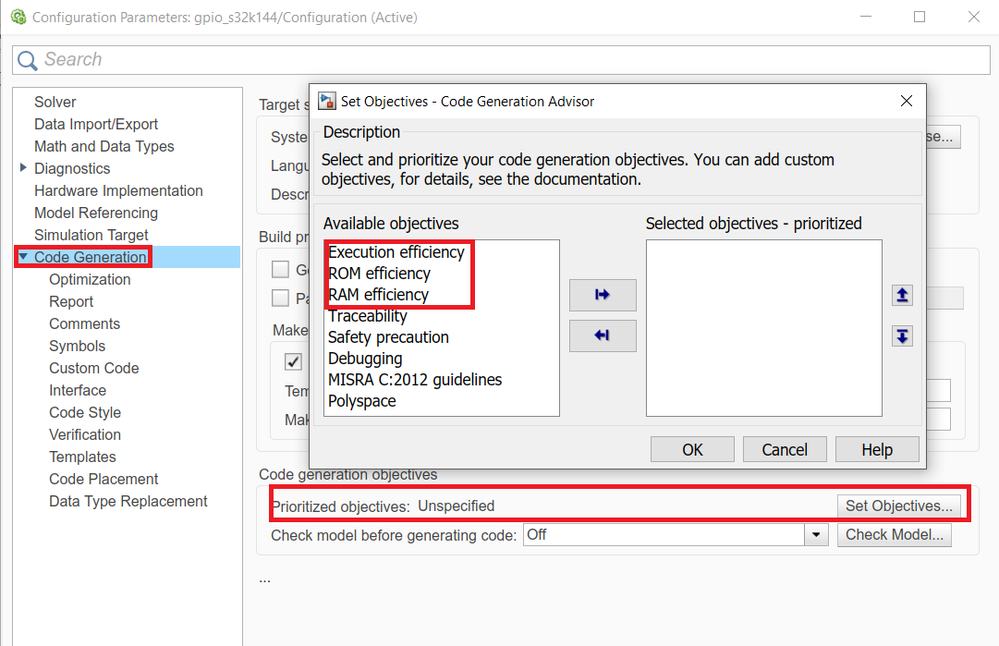
Task: Click OK in Set Objectives dialog
Action: click(x=692, y=450)
